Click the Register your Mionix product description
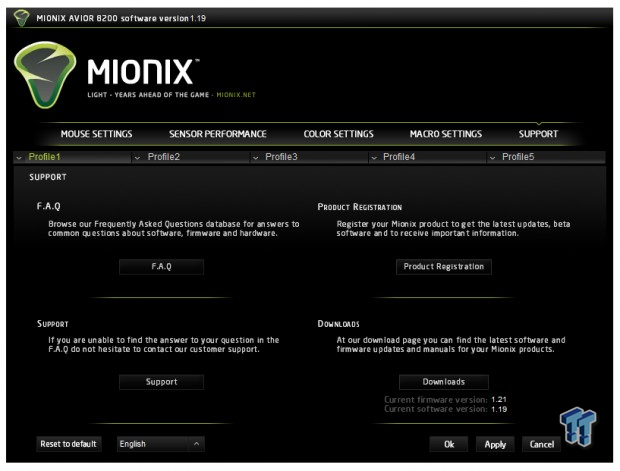This screenshot has width=620, height=471. (x=453, y=229)
